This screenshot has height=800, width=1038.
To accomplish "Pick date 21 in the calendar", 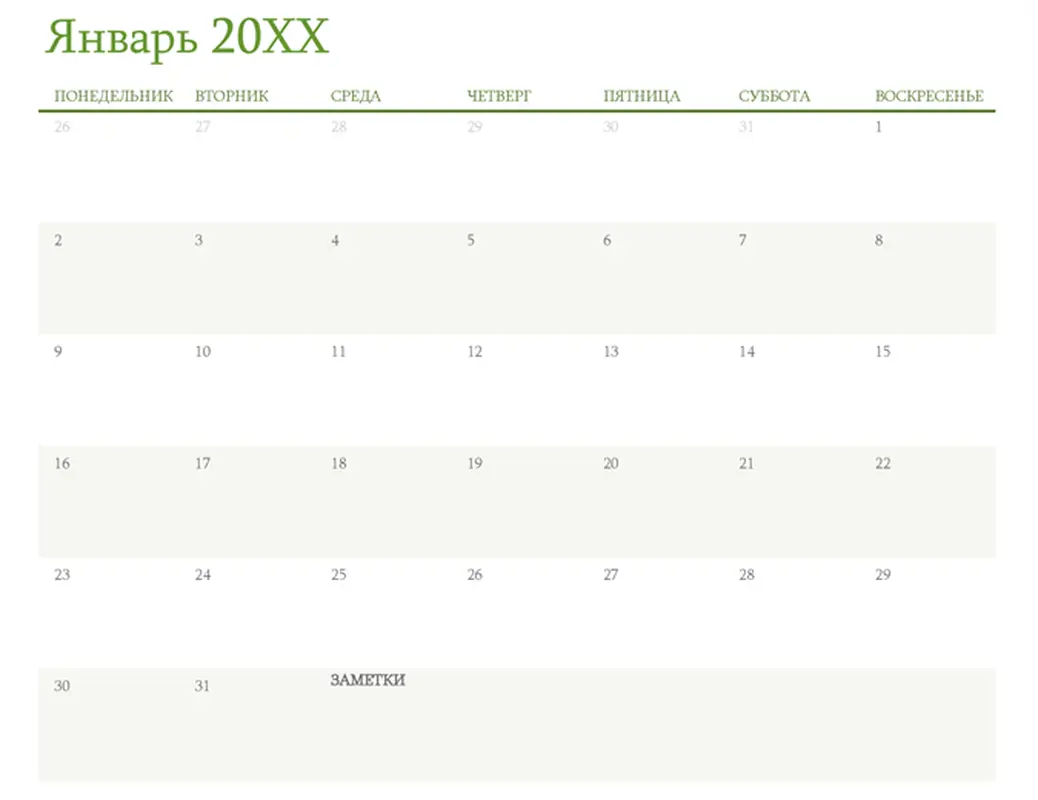I will 746,464.
